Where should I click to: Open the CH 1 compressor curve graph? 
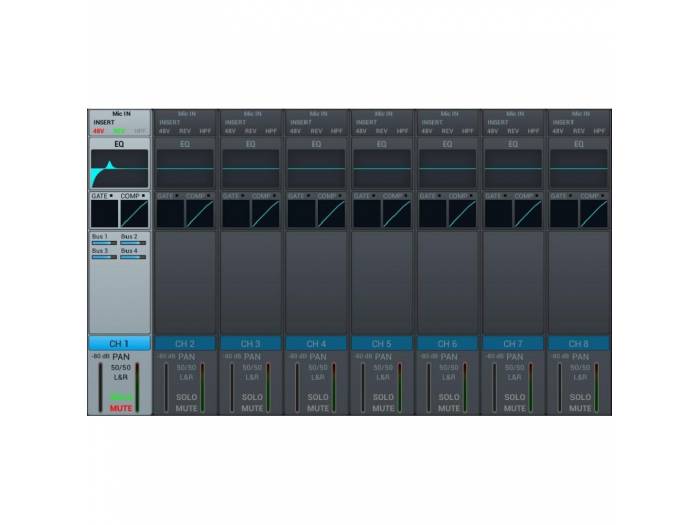point(134,214)
